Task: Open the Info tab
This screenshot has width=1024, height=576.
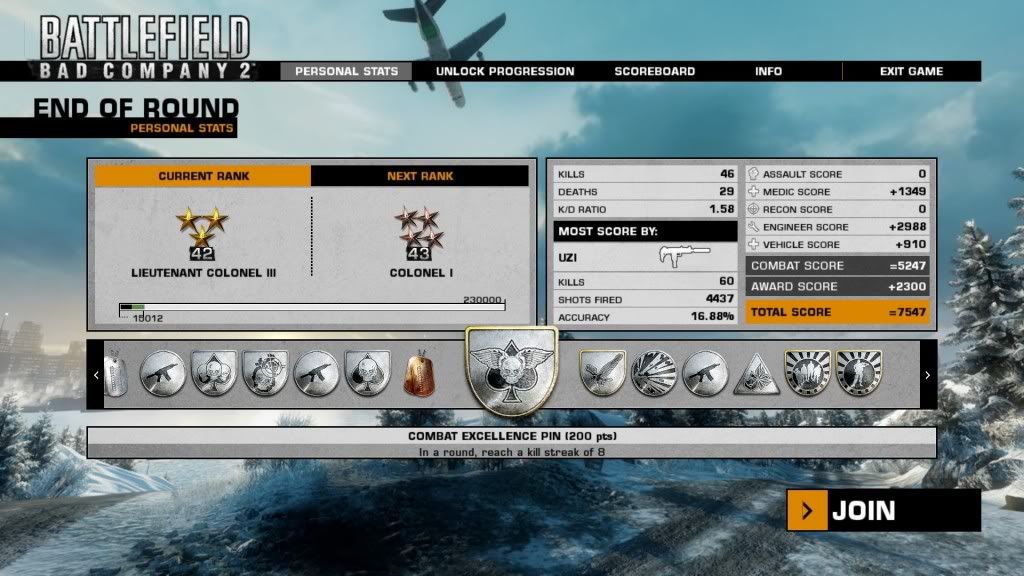Action: [x=768, y=72]
